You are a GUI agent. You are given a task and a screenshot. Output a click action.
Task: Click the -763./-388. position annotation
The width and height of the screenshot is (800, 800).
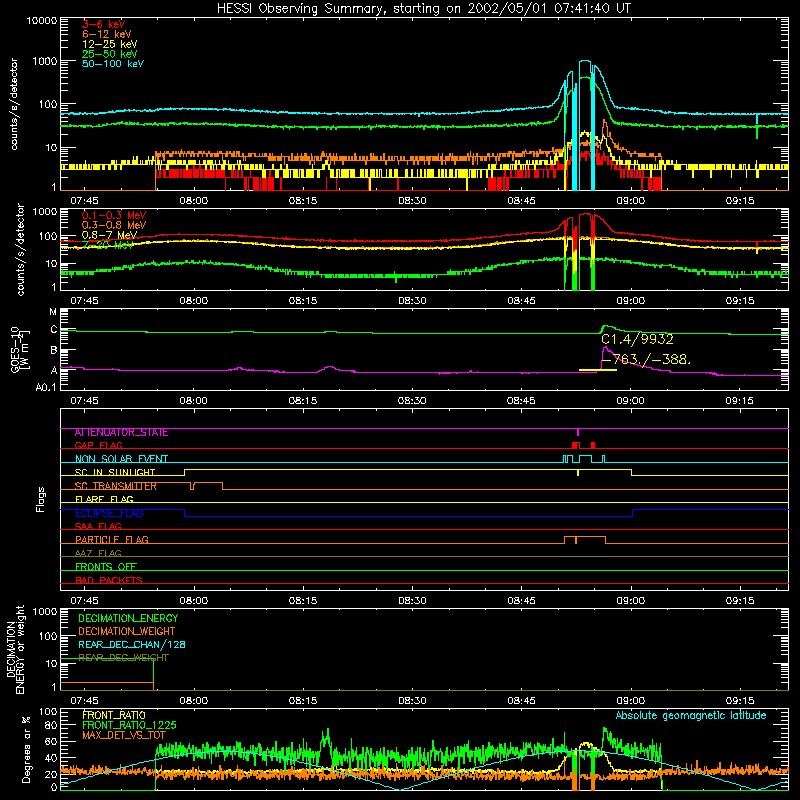pyautogui.click(x=646, y=359)
